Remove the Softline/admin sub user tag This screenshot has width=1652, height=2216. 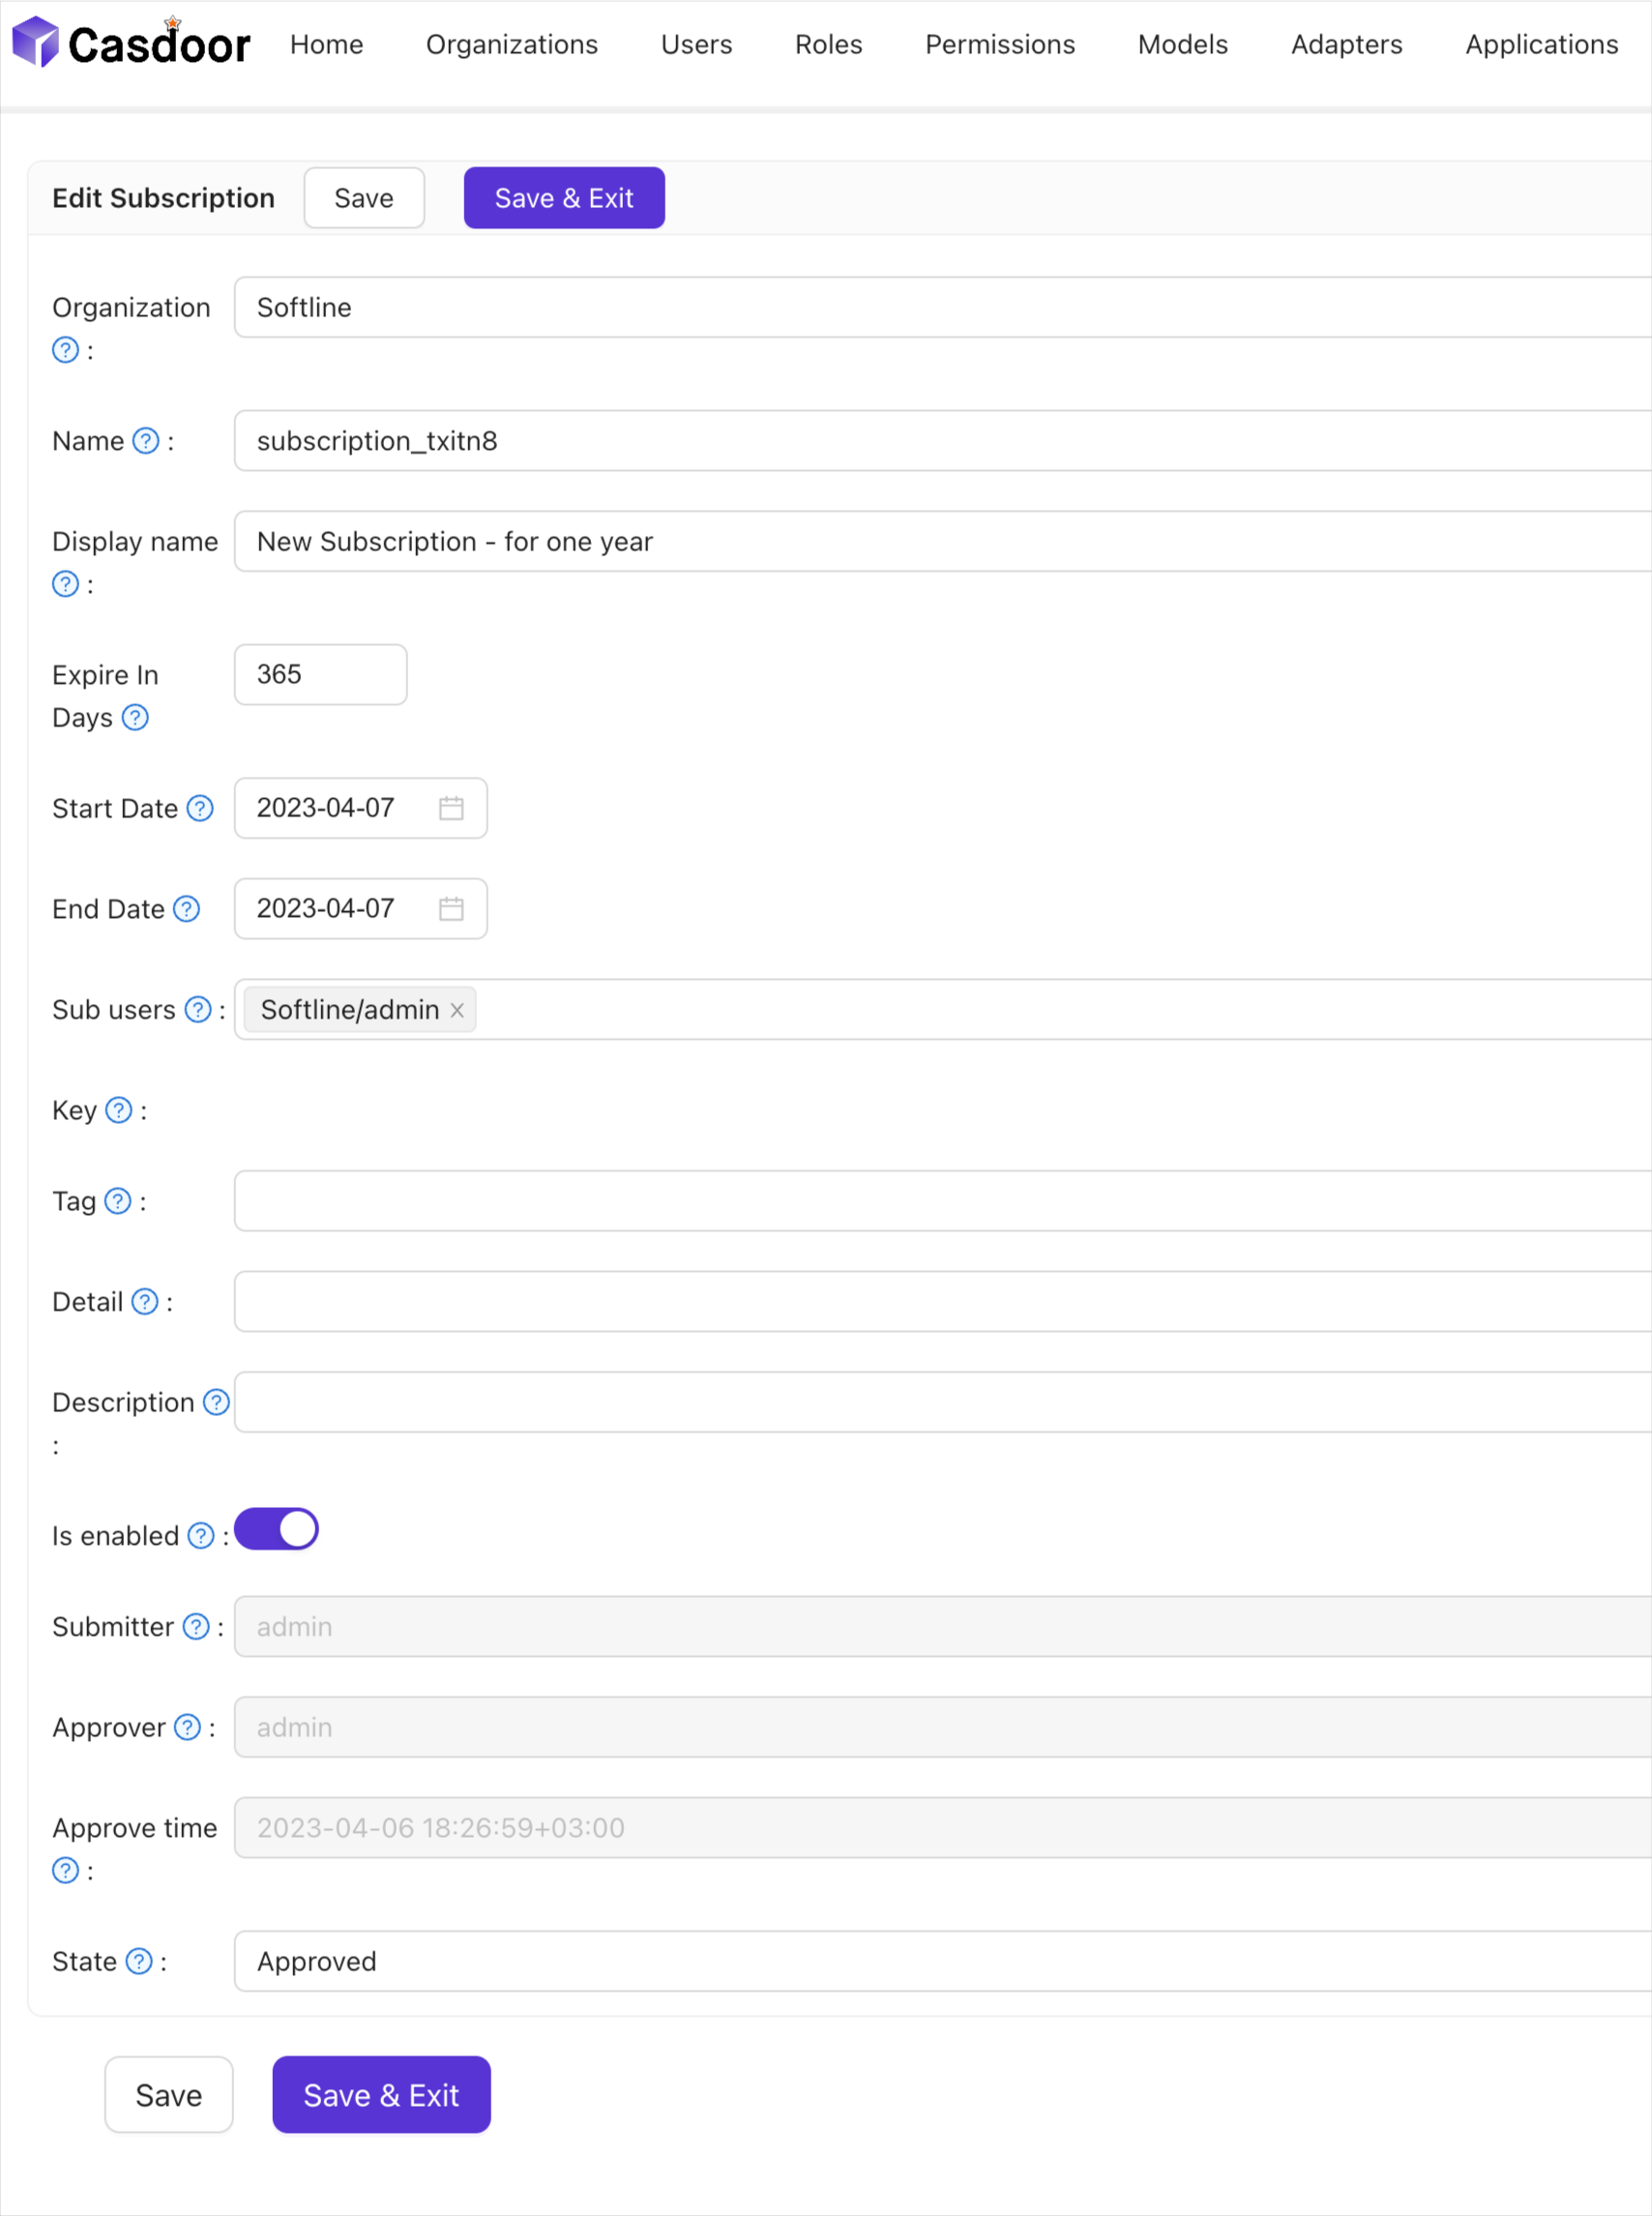click(457, 1010)
